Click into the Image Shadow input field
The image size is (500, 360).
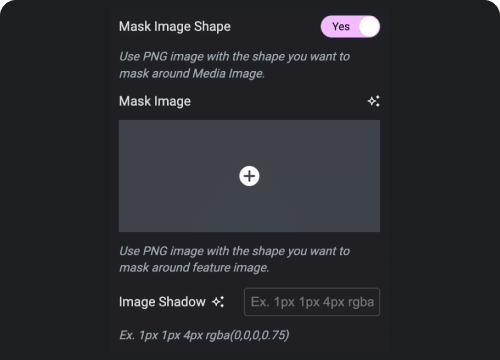(x=312, y=302)
